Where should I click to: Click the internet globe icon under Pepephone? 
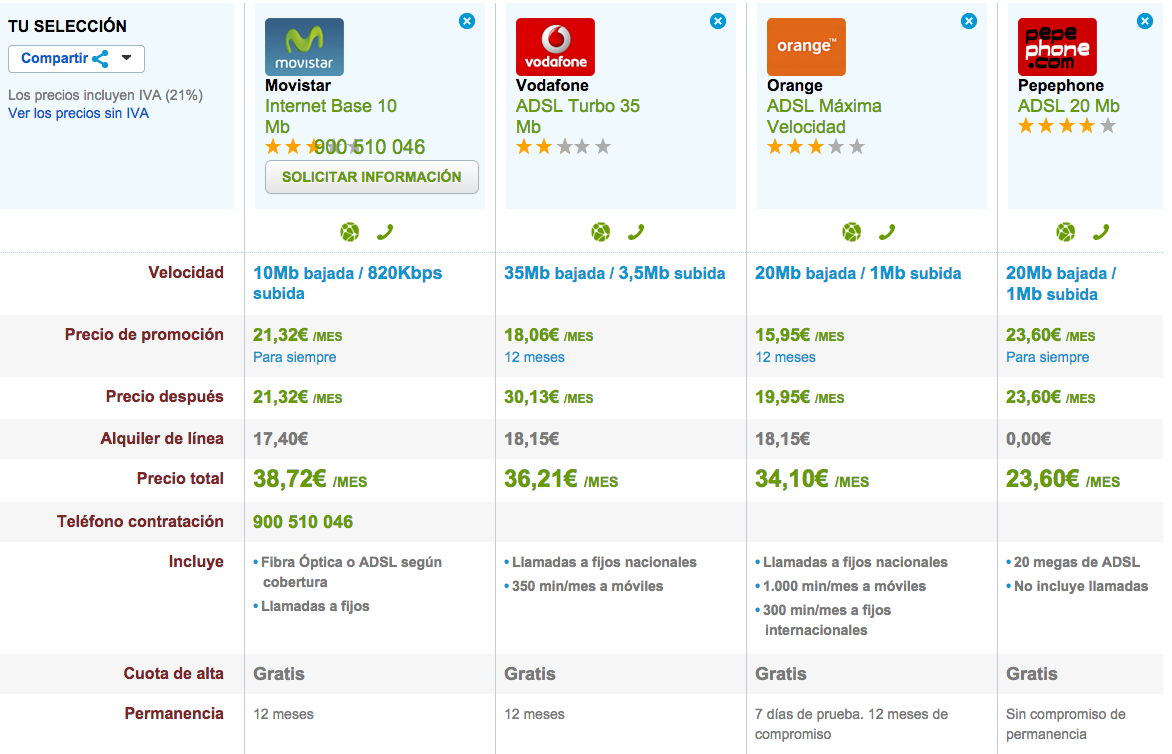coord(1066,232)
